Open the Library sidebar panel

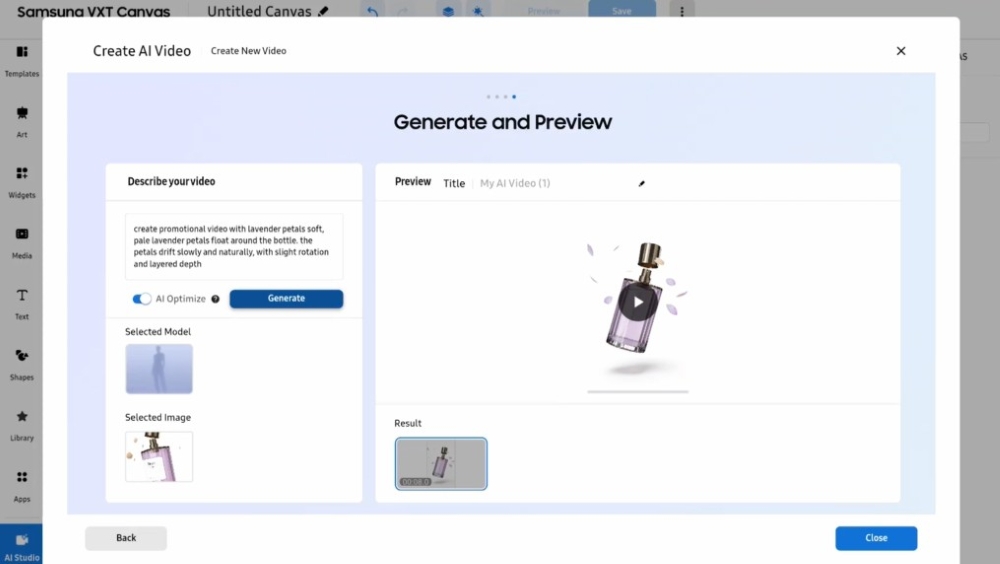[21, 423]
